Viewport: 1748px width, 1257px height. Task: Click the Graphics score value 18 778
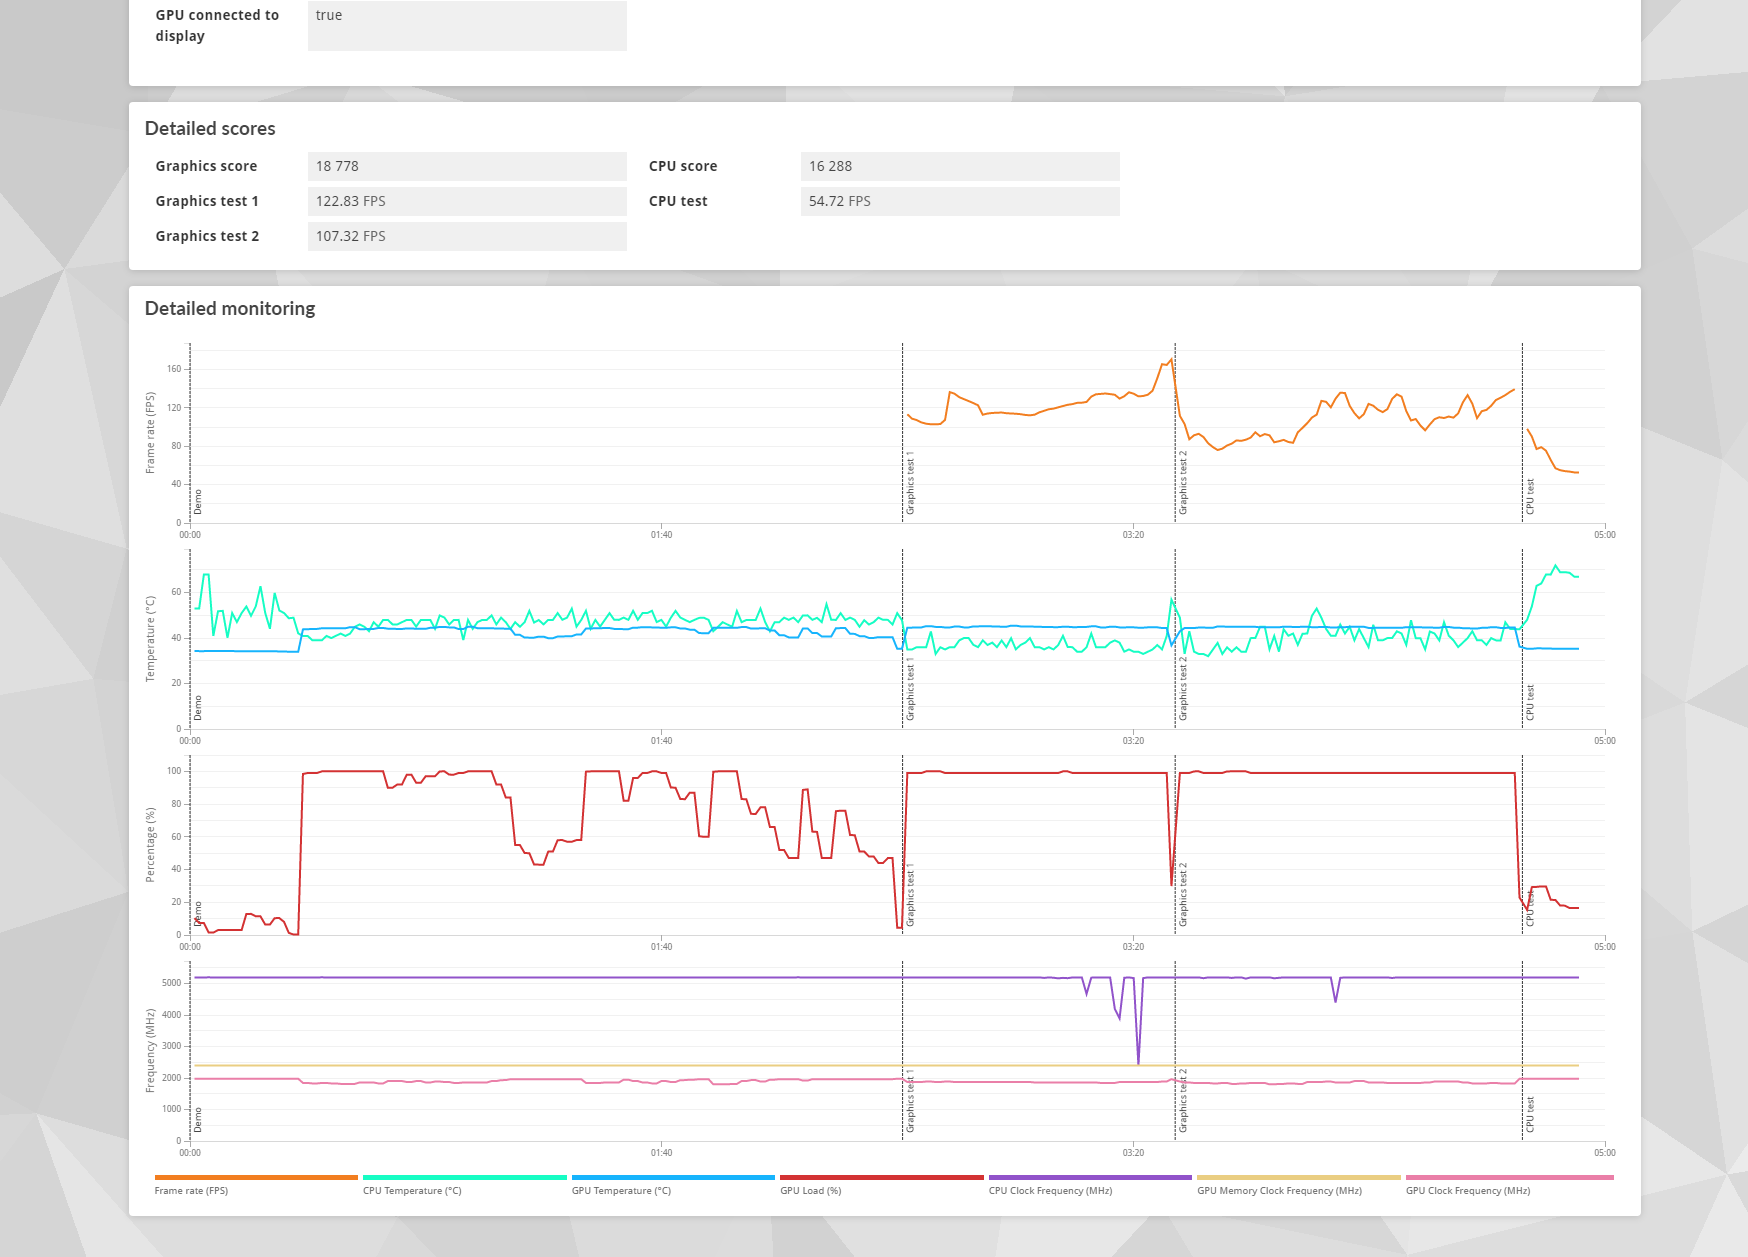tap(467, 166)
